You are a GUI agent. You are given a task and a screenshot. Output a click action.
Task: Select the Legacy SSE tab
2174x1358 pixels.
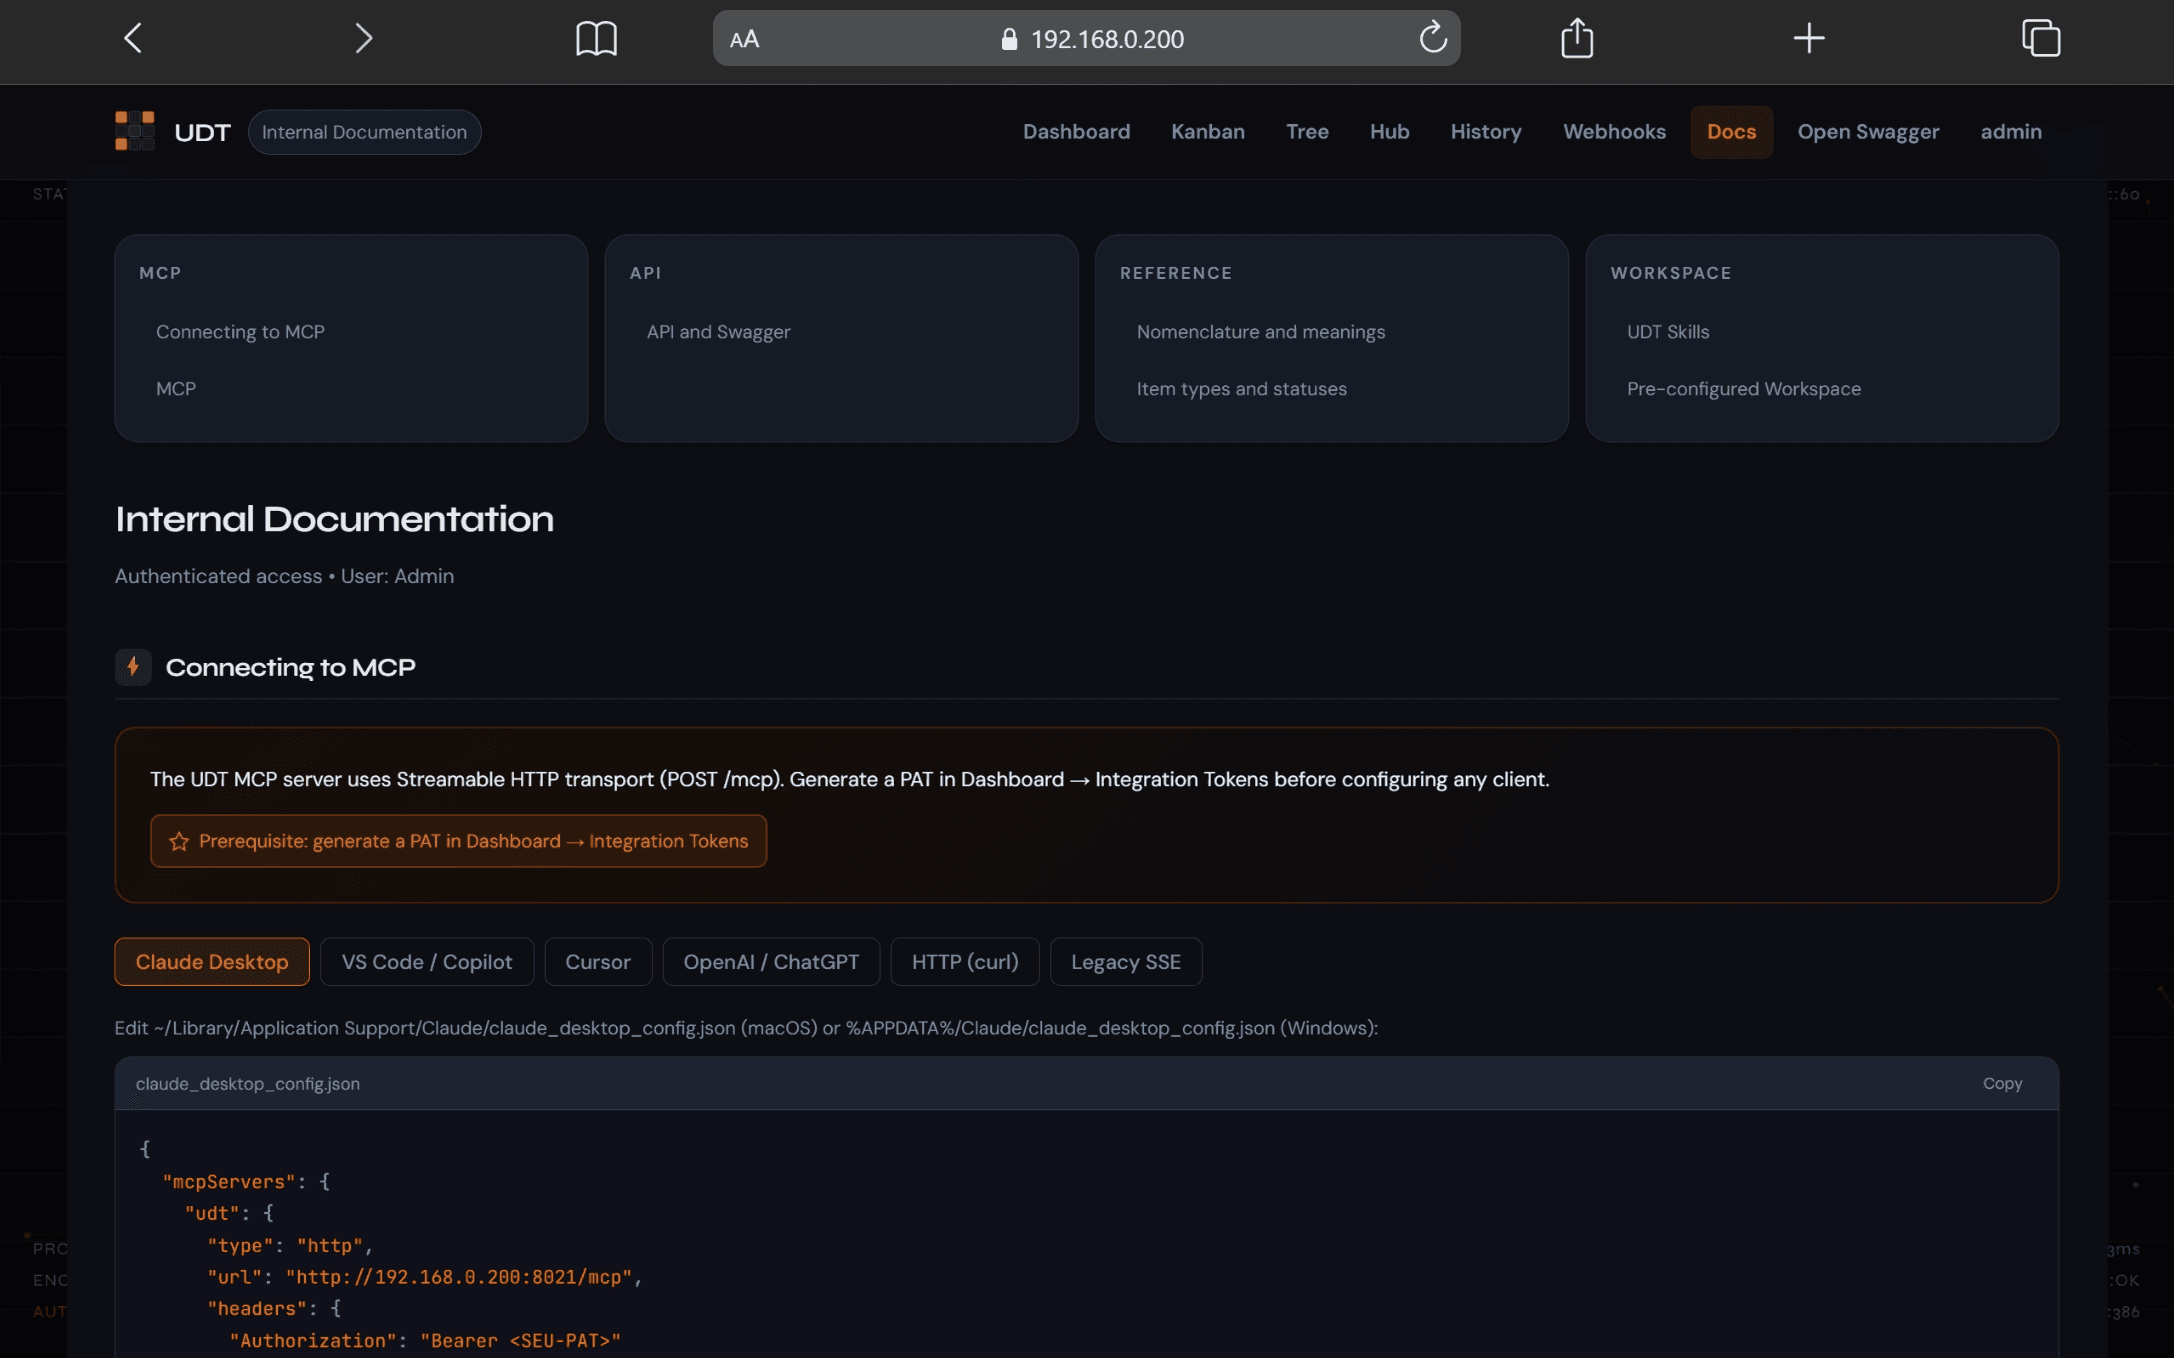pos(1125,962)
